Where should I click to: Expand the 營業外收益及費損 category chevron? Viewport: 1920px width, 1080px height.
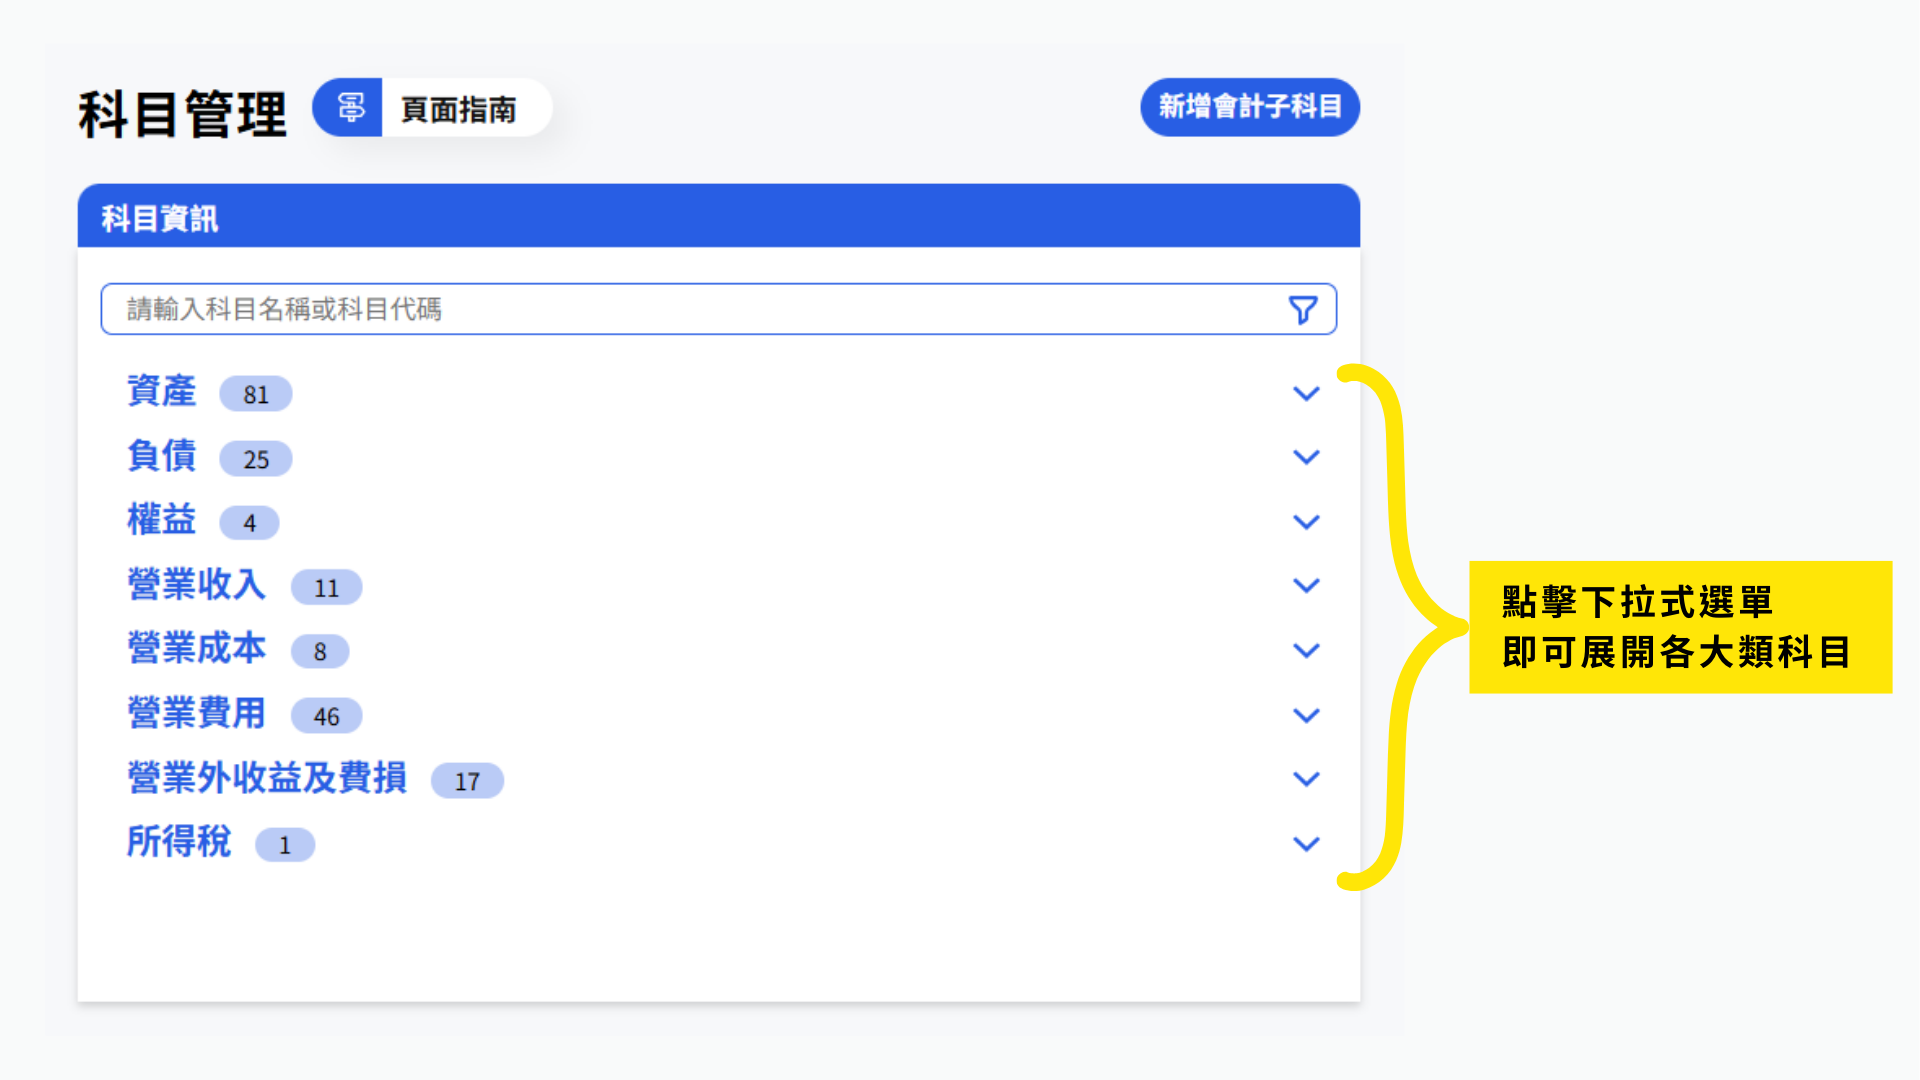coord(1306,778)
